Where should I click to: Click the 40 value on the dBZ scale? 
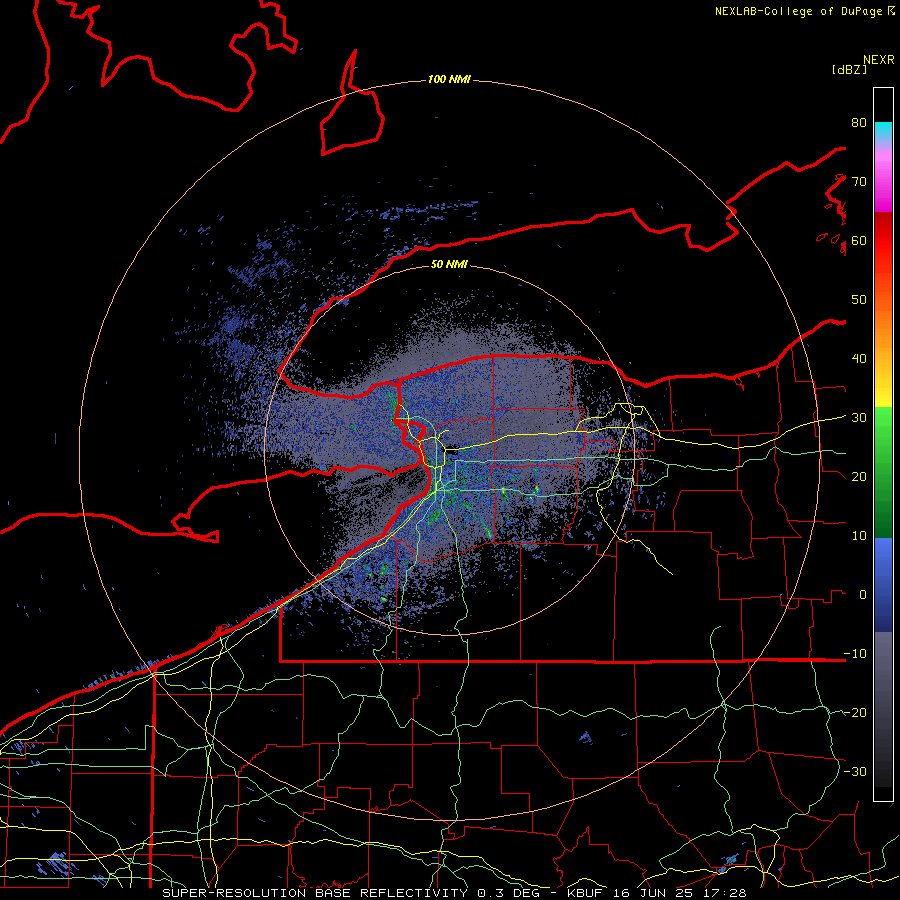[x=859, y=359]
